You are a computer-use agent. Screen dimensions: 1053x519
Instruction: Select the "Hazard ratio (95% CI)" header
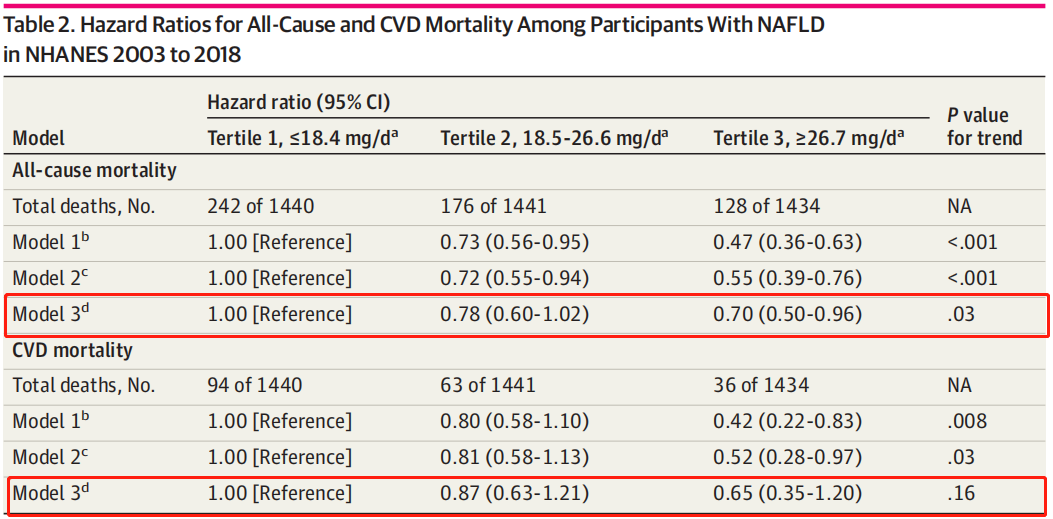(298, 102)
